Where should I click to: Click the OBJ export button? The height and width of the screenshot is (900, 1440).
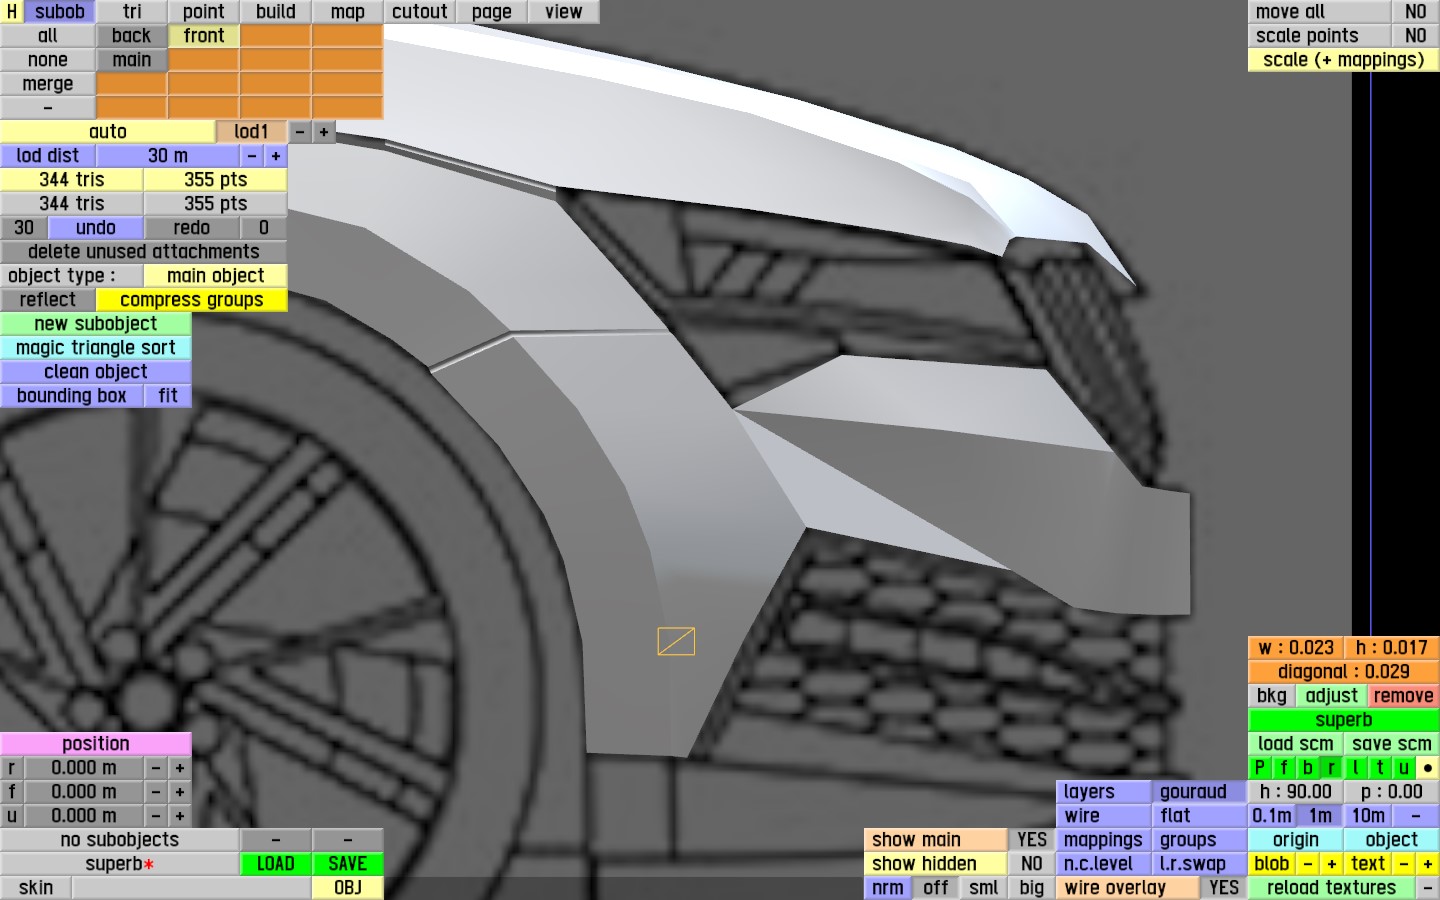point(348,888)
